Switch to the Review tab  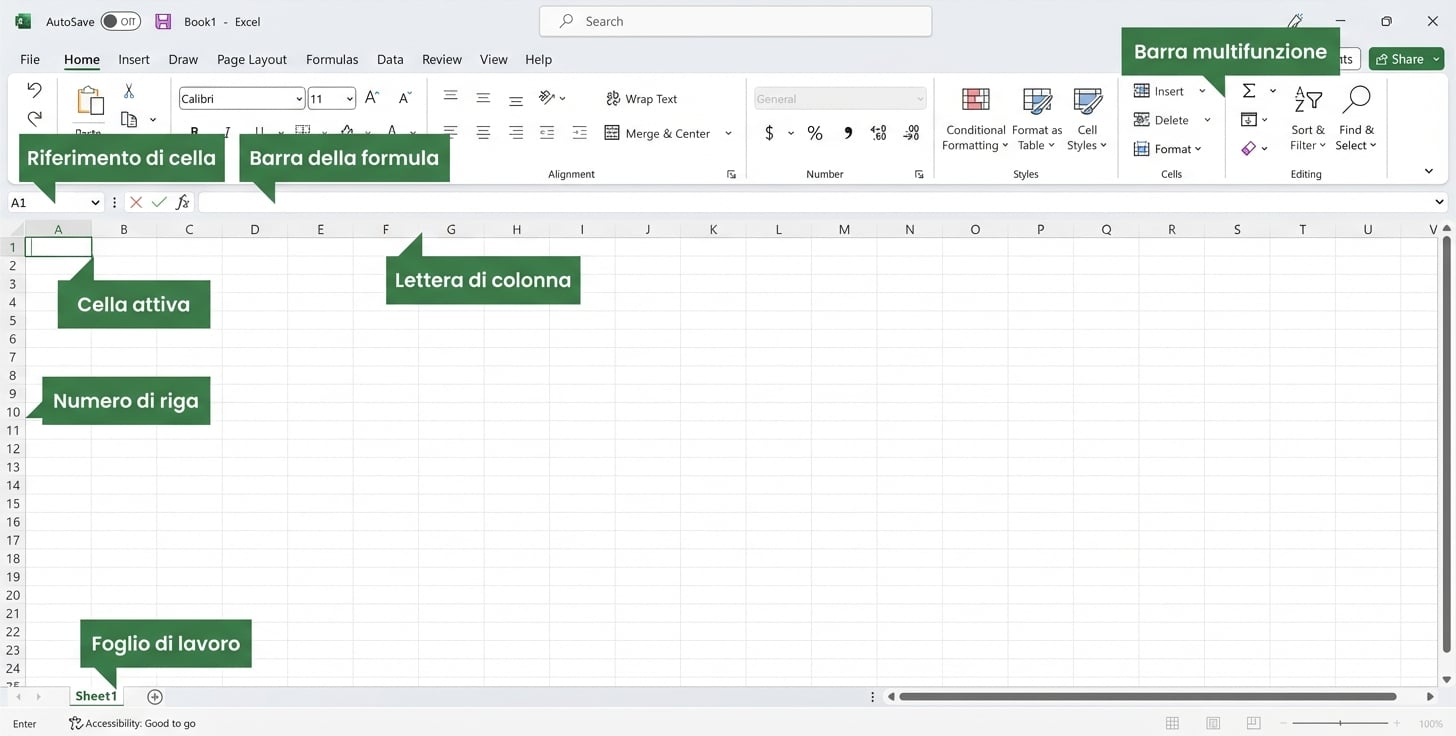[x=442, y=59]
